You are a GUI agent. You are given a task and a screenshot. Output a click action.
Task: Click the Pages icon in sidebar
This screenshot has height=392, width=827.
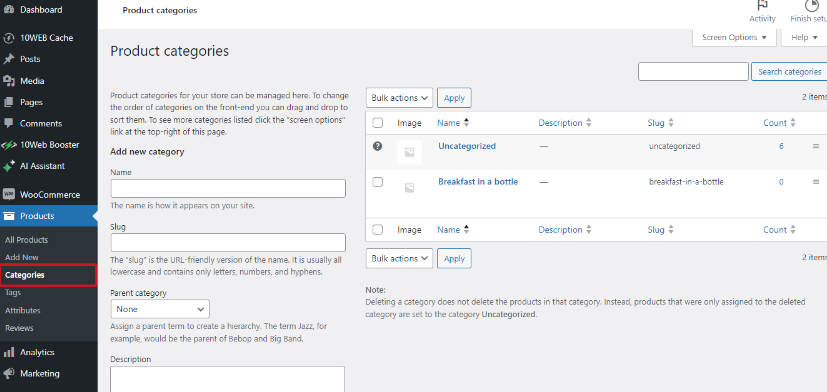click(x=8, y=102)
